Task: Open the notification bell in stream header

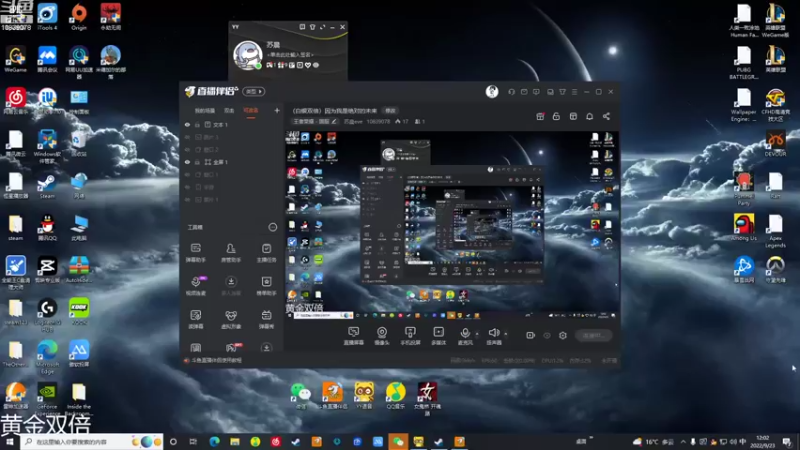Action: pyautogui.click(x=589, y=116)
